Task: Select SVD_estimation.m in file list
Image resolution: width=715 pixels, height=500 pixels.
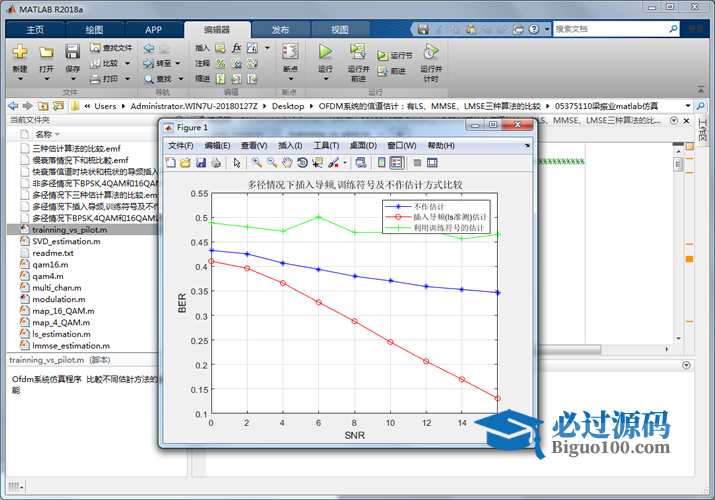Action: [67, 241]
